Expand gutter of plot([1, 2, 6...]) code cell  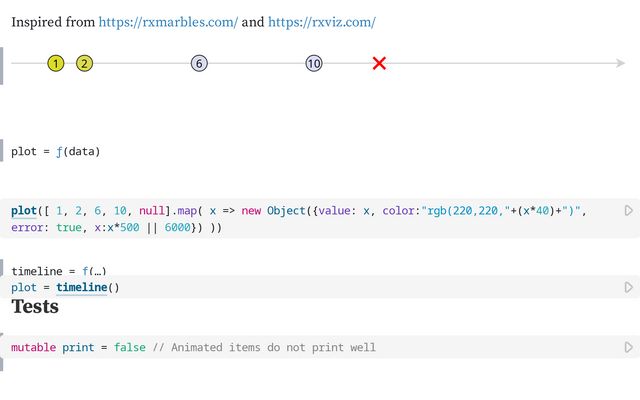(2, 218)
